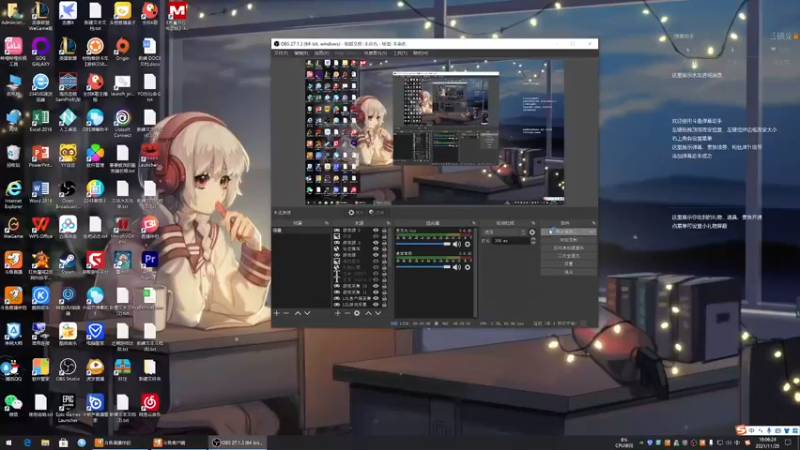Remove the selected source with the minus icon
This screenshot has width=800, height=450.
(x=347, y=313)
